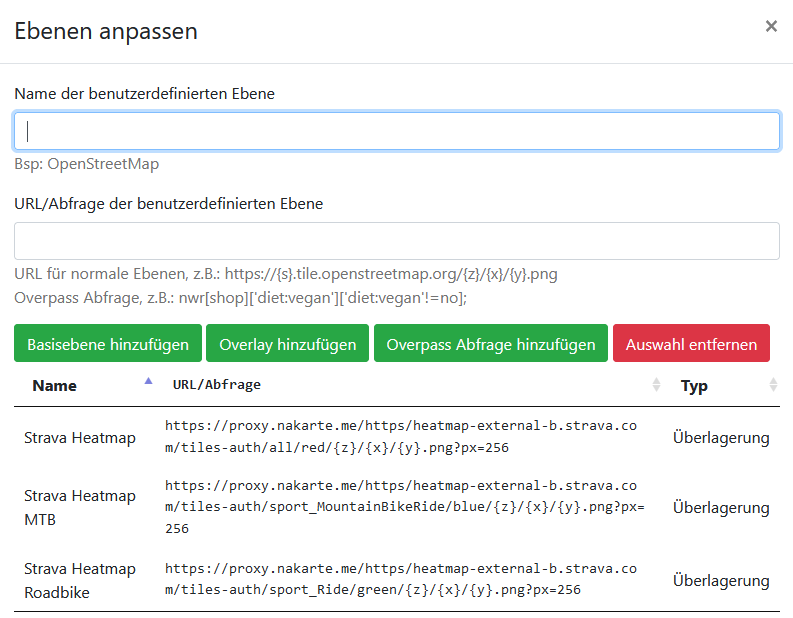793x618 pixels.
Task: Click the 'Name der benutzerdefinierten Ebene' label
Action: (x=145, y=94)
